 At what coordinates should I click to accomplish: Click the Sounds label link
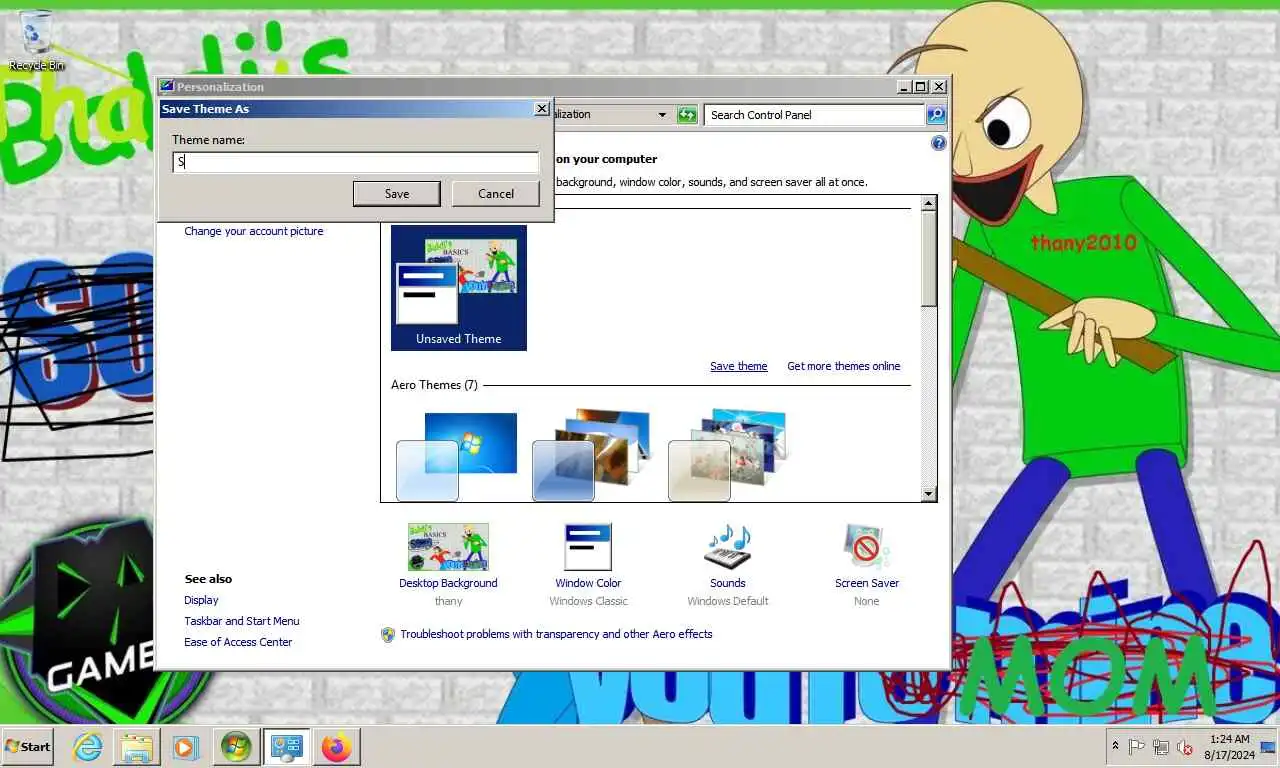click(728, 583)
